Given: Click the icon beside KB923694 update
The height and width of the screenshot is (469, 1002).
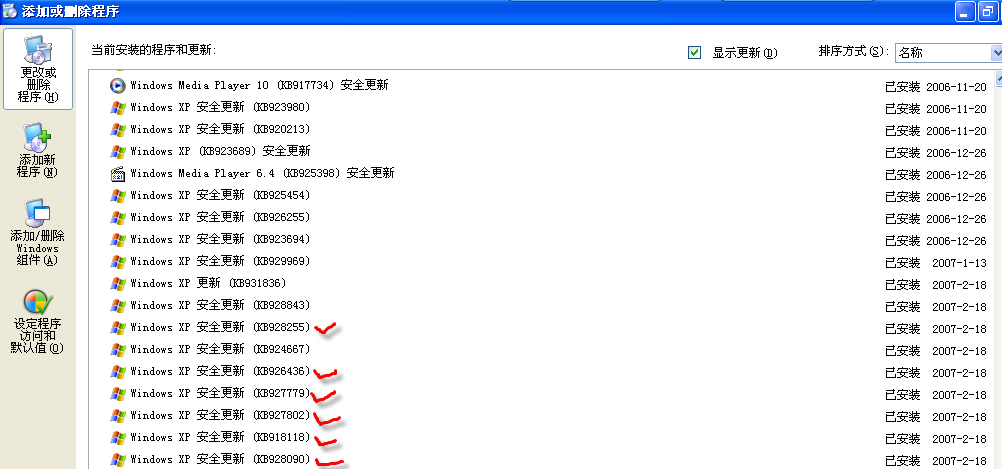Looking at the screenshot, I should tap(118, 240).
